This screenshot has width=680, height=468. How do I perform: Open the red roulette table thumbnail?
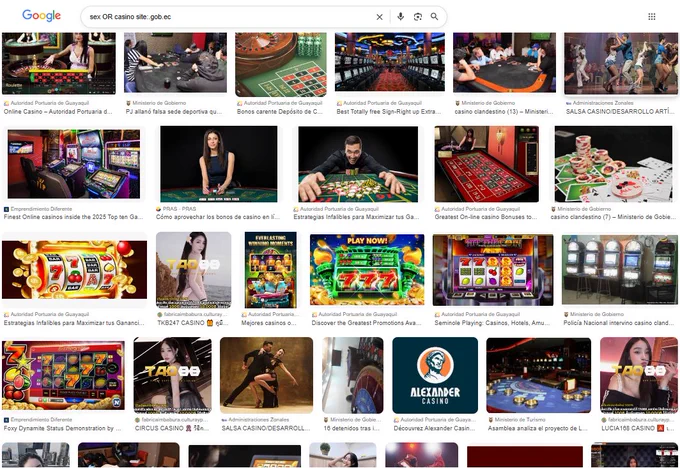pyautogui.click(x=487, y=164)
